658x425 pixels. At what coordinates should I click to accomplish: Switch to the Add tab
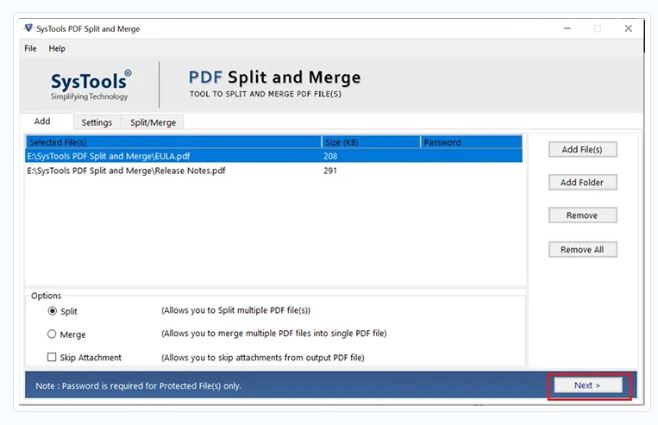[x=42, y=121]
